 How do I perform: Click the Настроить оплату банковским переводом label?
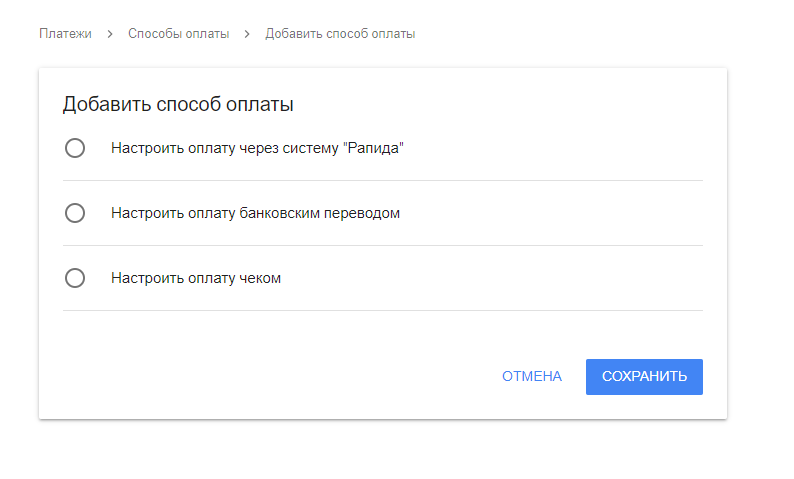[255, 213]
